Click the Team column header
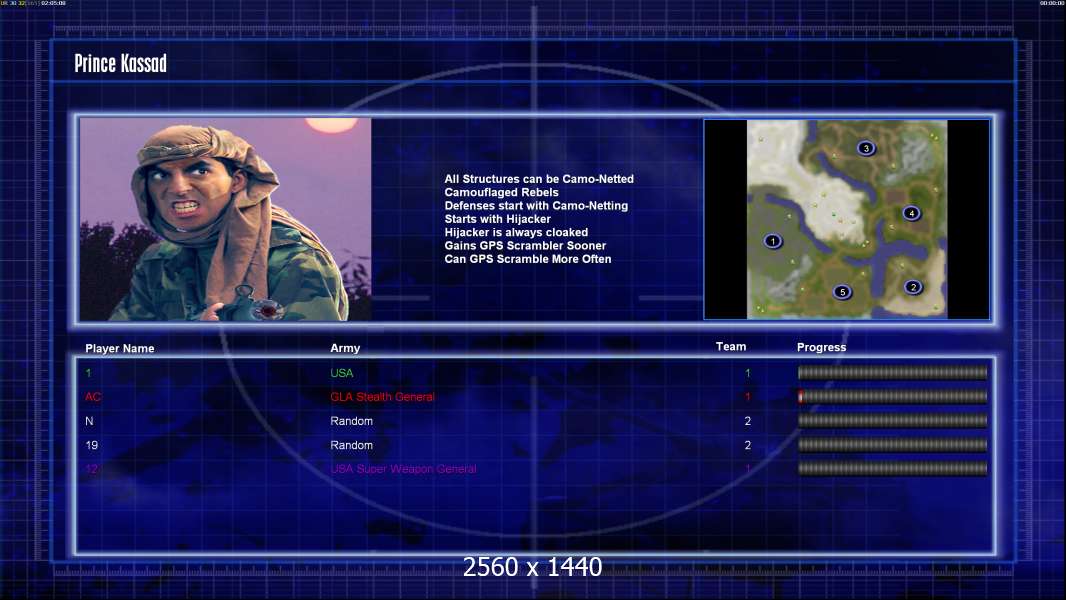Image resolution: width=1066 pixels, height=600 pixels. (731, 347)
